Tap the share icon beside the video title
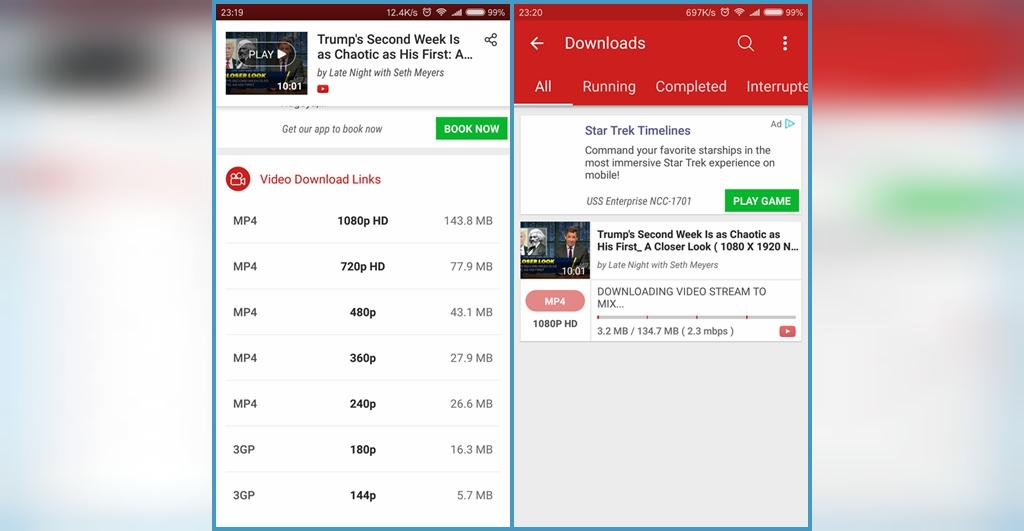Screen dimensions: 1024x531 (491, 40)
